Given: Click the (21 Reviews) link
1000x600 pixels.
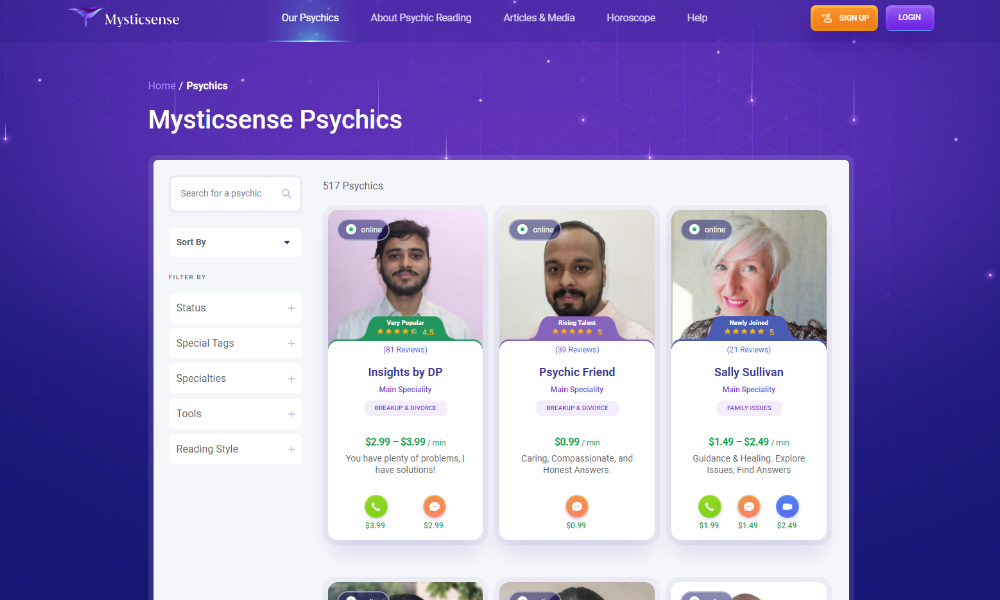Looking at the screenshot, I should 749,350.
